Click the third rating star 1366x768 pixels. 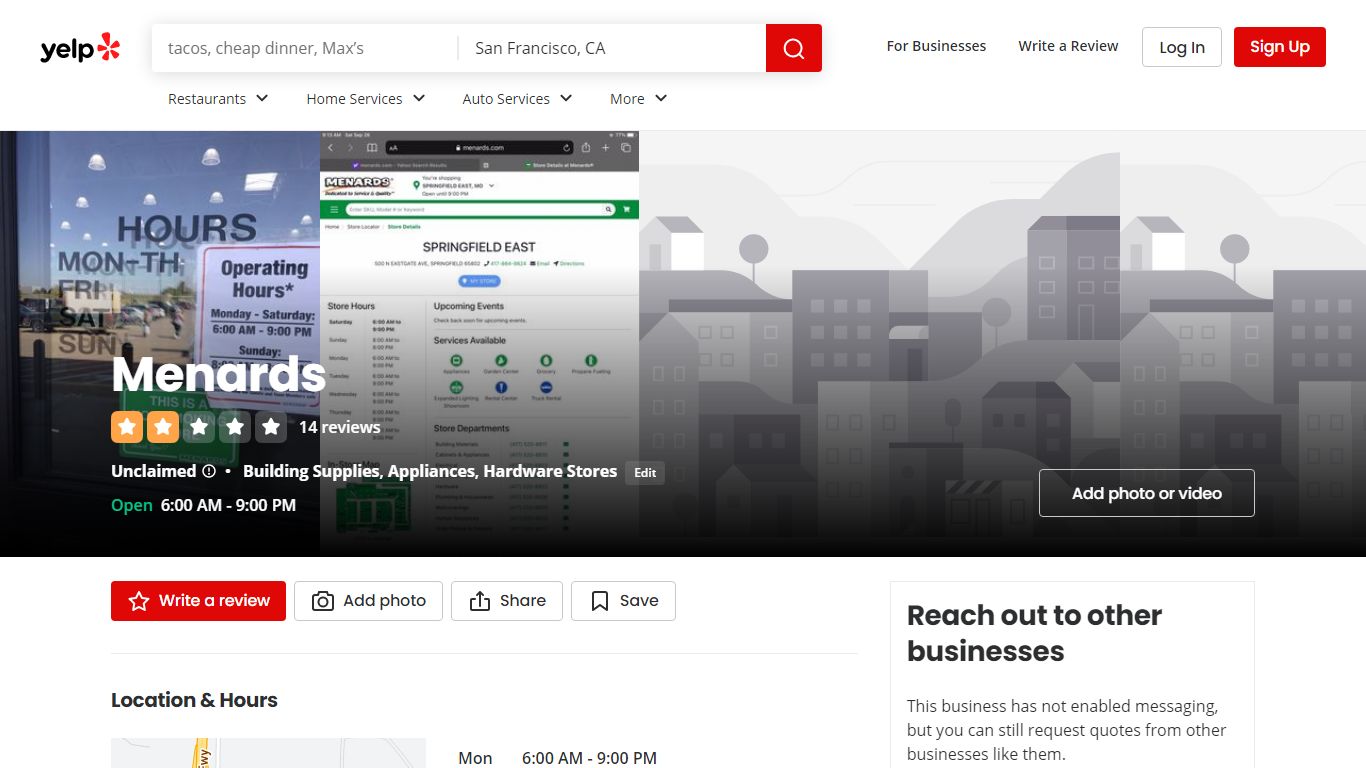[x=199, y=427]
